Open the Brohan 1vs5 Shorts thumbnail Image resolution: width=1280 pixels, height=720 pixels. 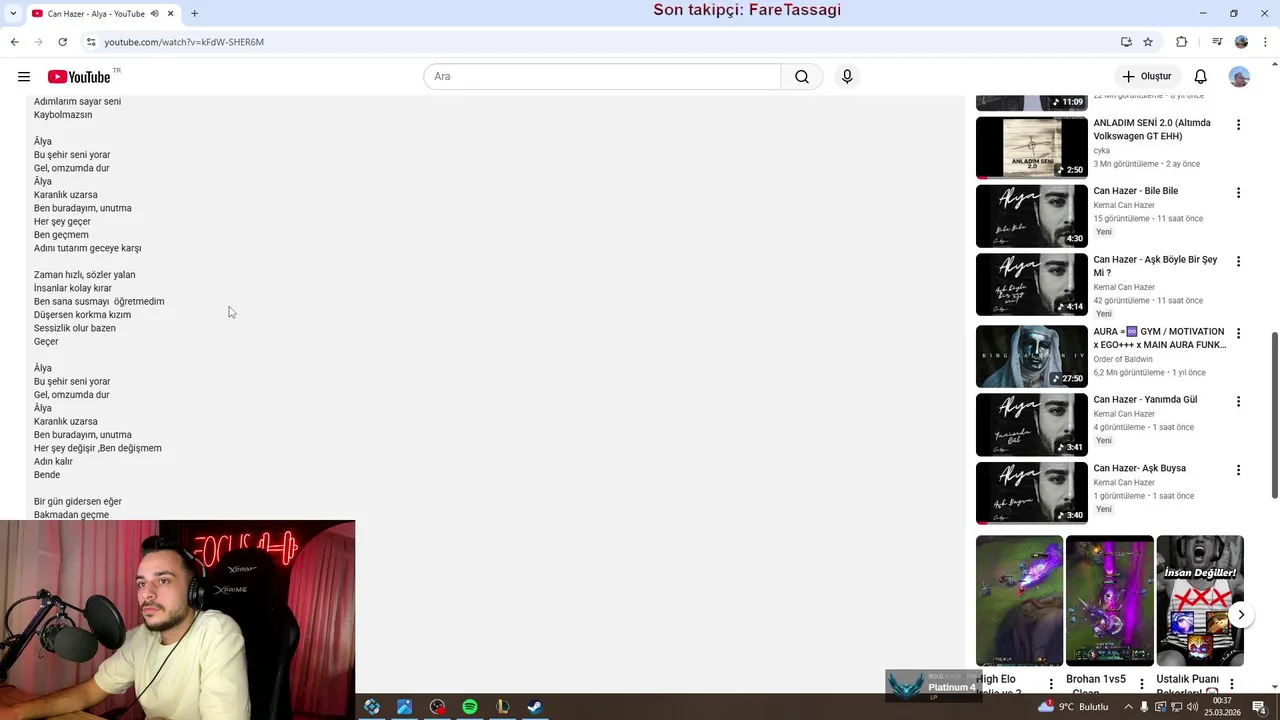(1110, 601)
